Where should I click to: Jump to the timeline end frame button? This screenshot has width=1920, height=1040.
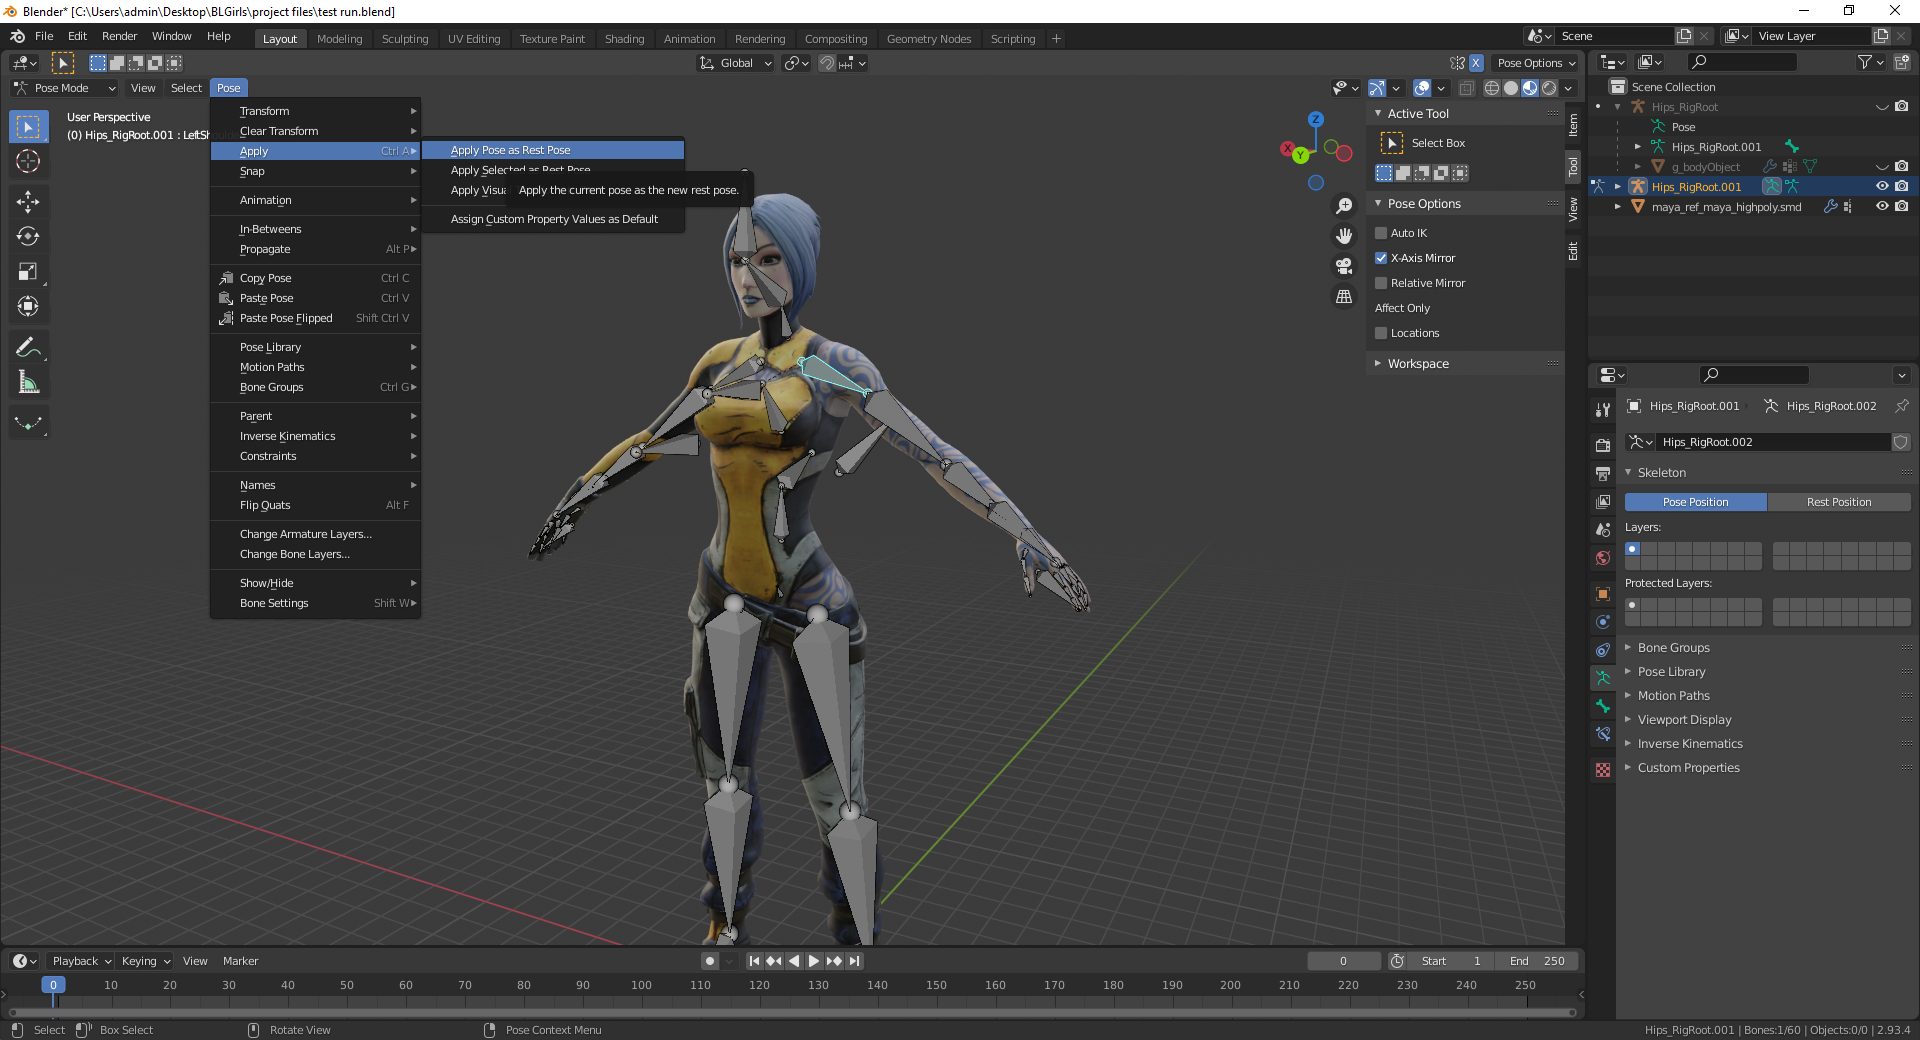(854, 961)
